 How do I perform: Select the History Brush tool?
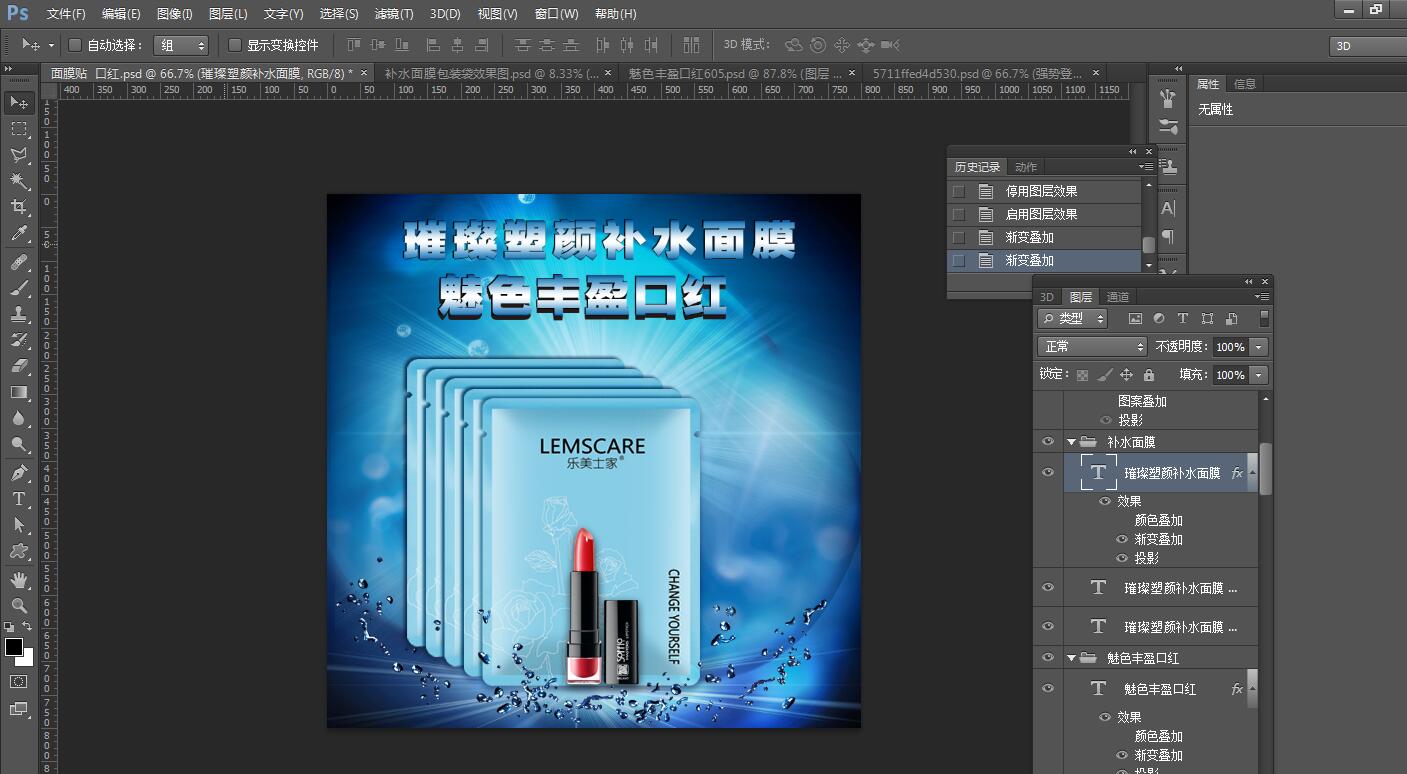pyautogui.click(x=19, y=340)
